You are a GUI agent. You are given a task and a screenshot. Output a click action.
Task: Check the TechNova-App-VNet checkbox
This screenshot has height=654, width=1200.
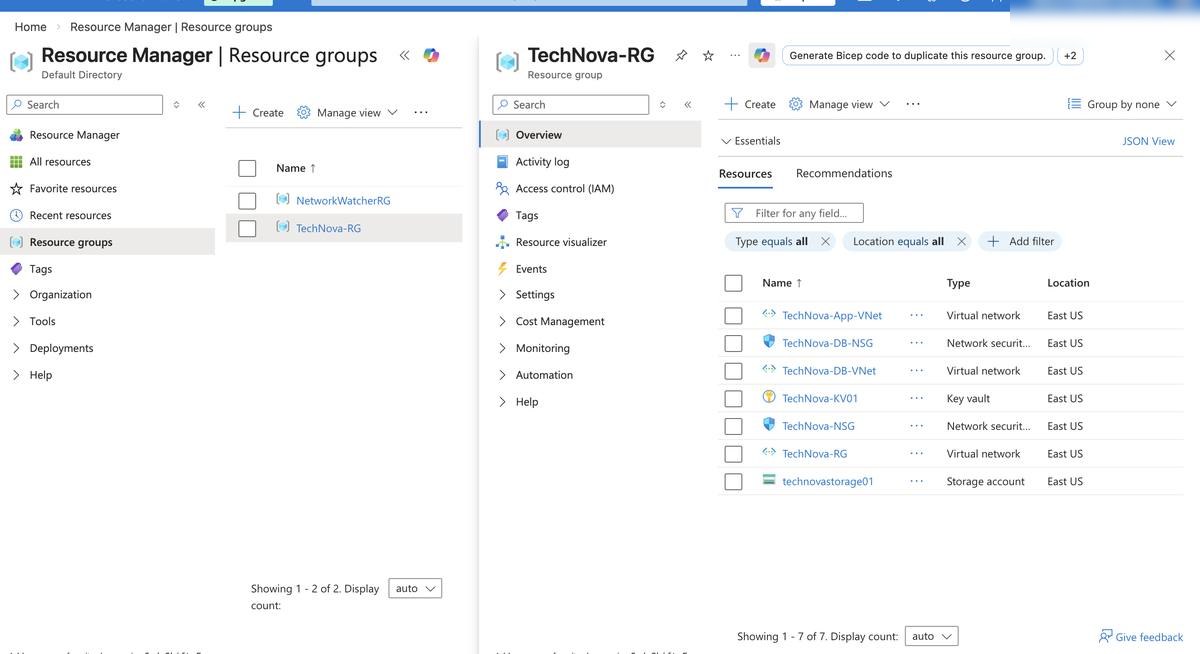[733, 315]
